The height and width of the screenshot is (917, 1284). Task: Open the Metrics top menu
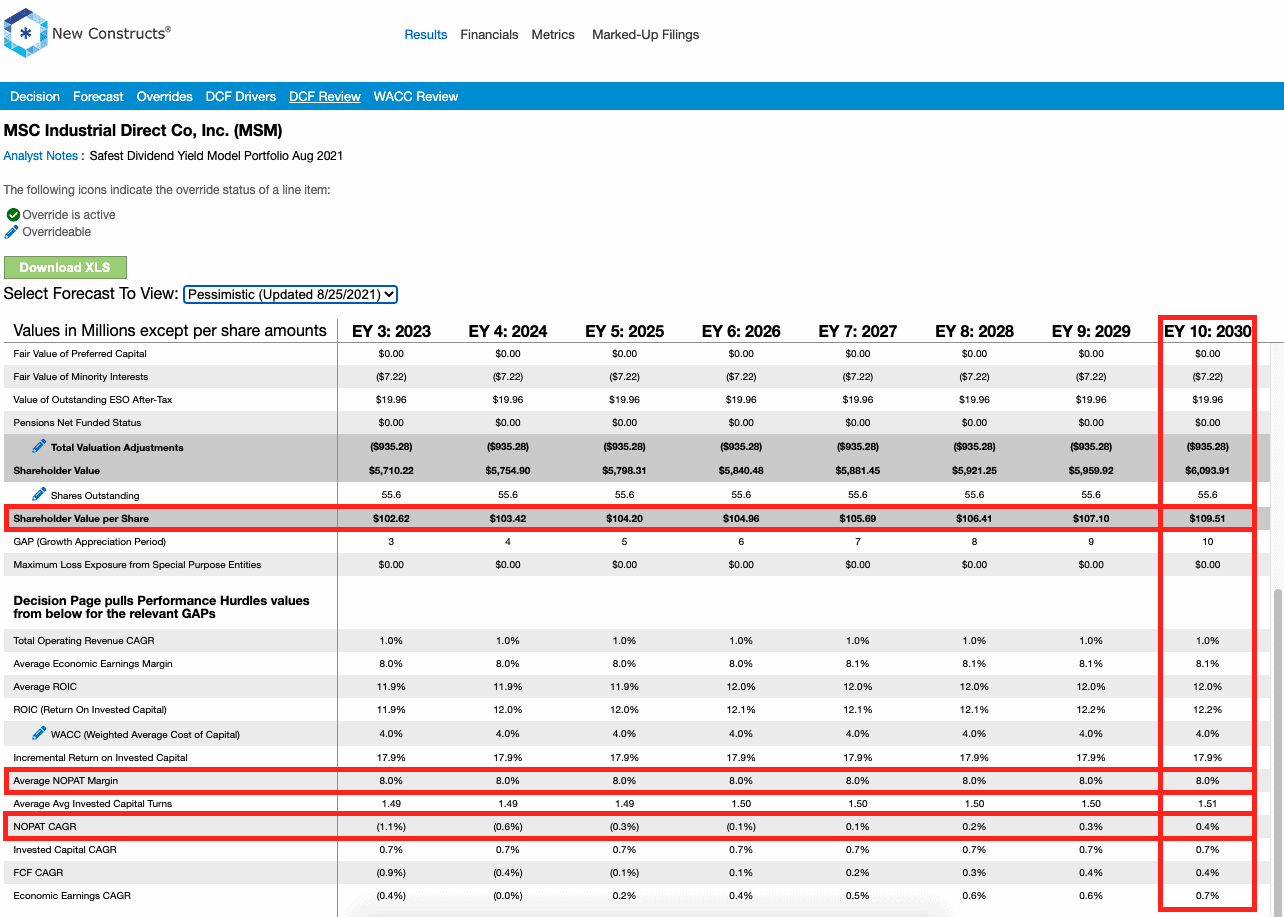pos(553,34)
